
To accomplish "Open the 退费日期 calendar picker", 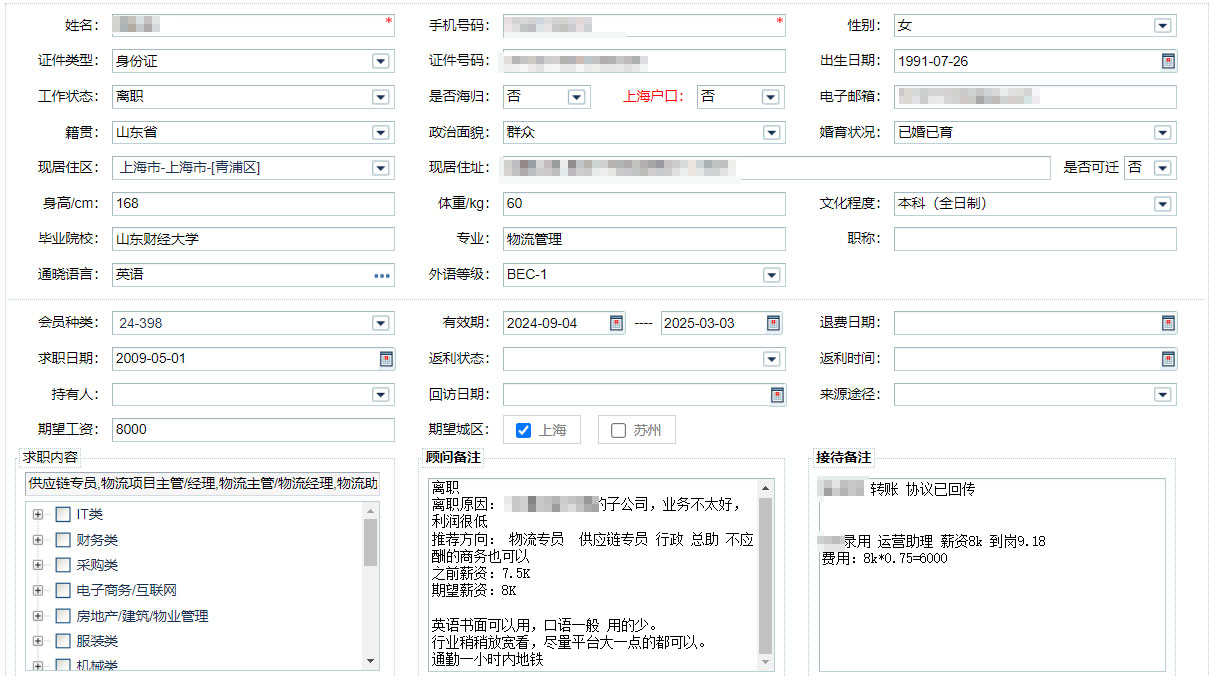I will (1168, 323).
